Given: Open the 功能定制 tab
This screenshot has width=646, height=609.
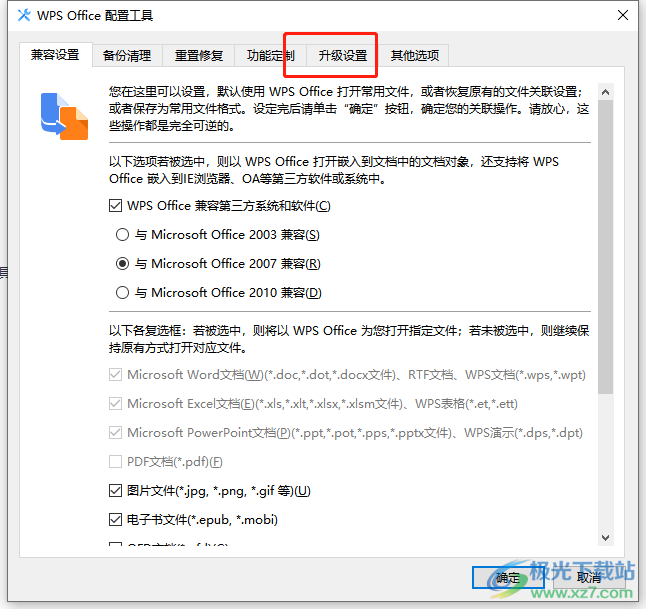Looking at the screenshot, I should tap(270, 55).
